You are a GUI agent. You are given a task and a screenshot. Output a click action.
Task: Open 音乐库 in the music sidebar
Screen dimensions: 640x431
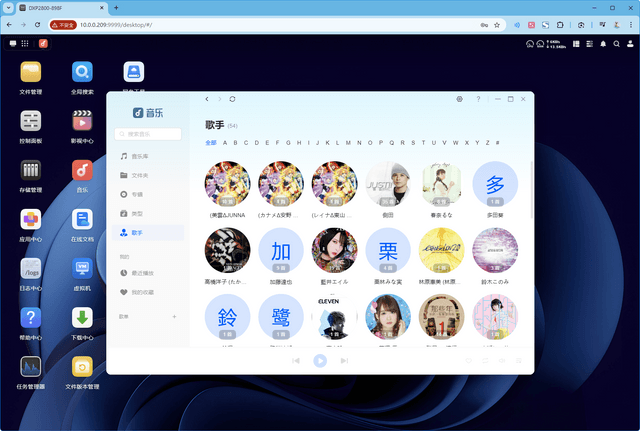pyautogui.click(x=148, y=156)
